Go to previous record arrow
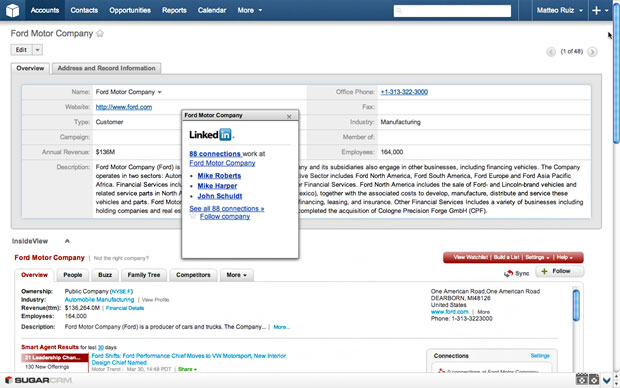 [x=551, y=52]
